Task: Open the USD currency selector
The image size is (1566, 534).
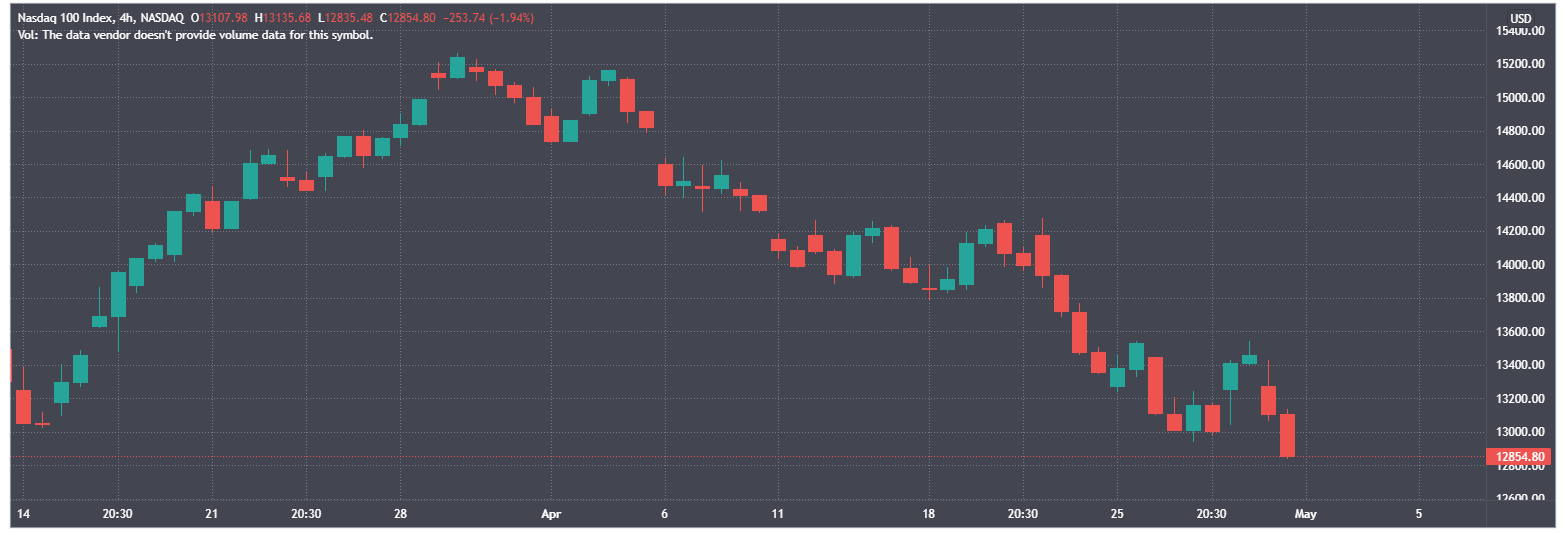Action: (1520, 18)
